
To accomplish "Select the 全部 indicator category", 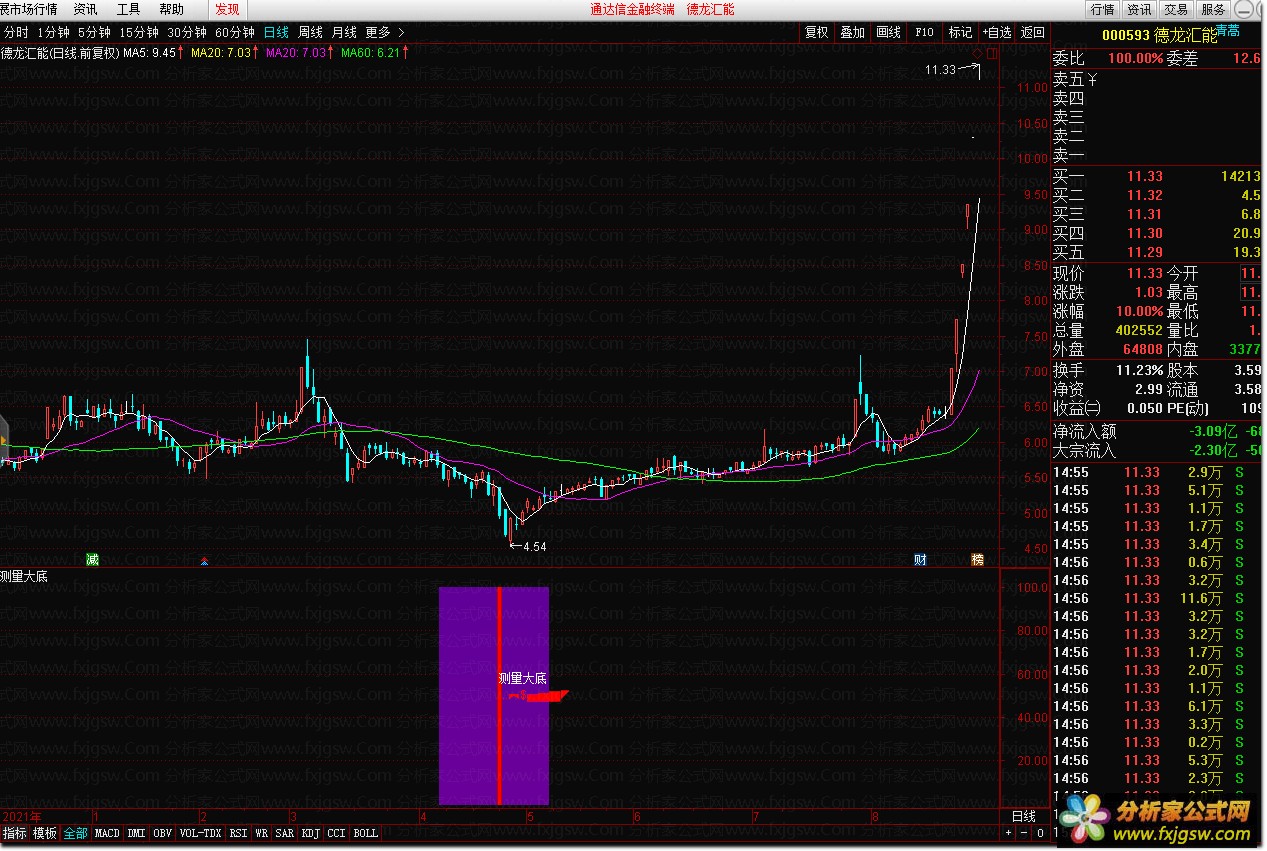I will pyautogui.click(x=75, y=833).
